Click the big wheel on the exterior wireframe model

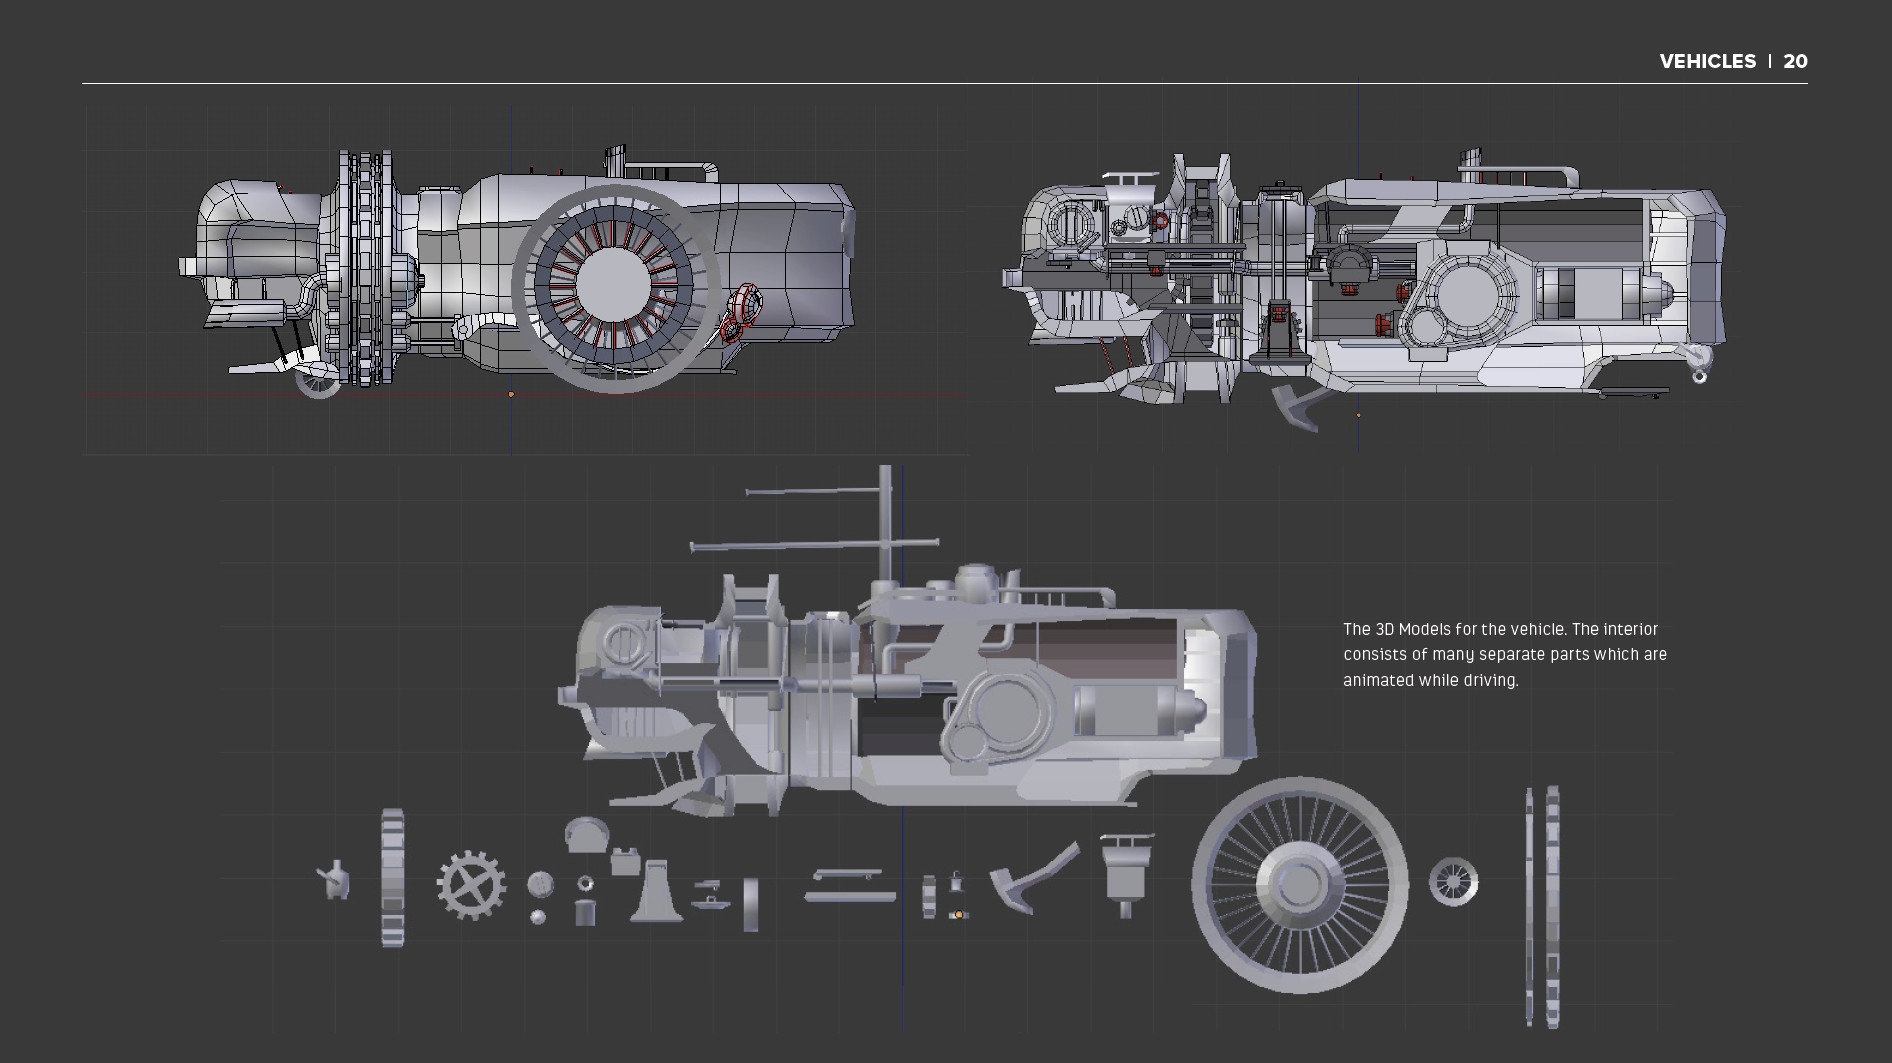click(x=616, y=288)
